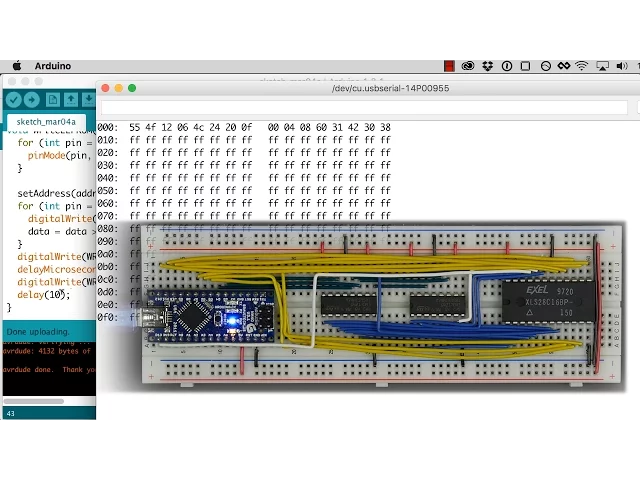Close the serial monitor window

point(105,88)
